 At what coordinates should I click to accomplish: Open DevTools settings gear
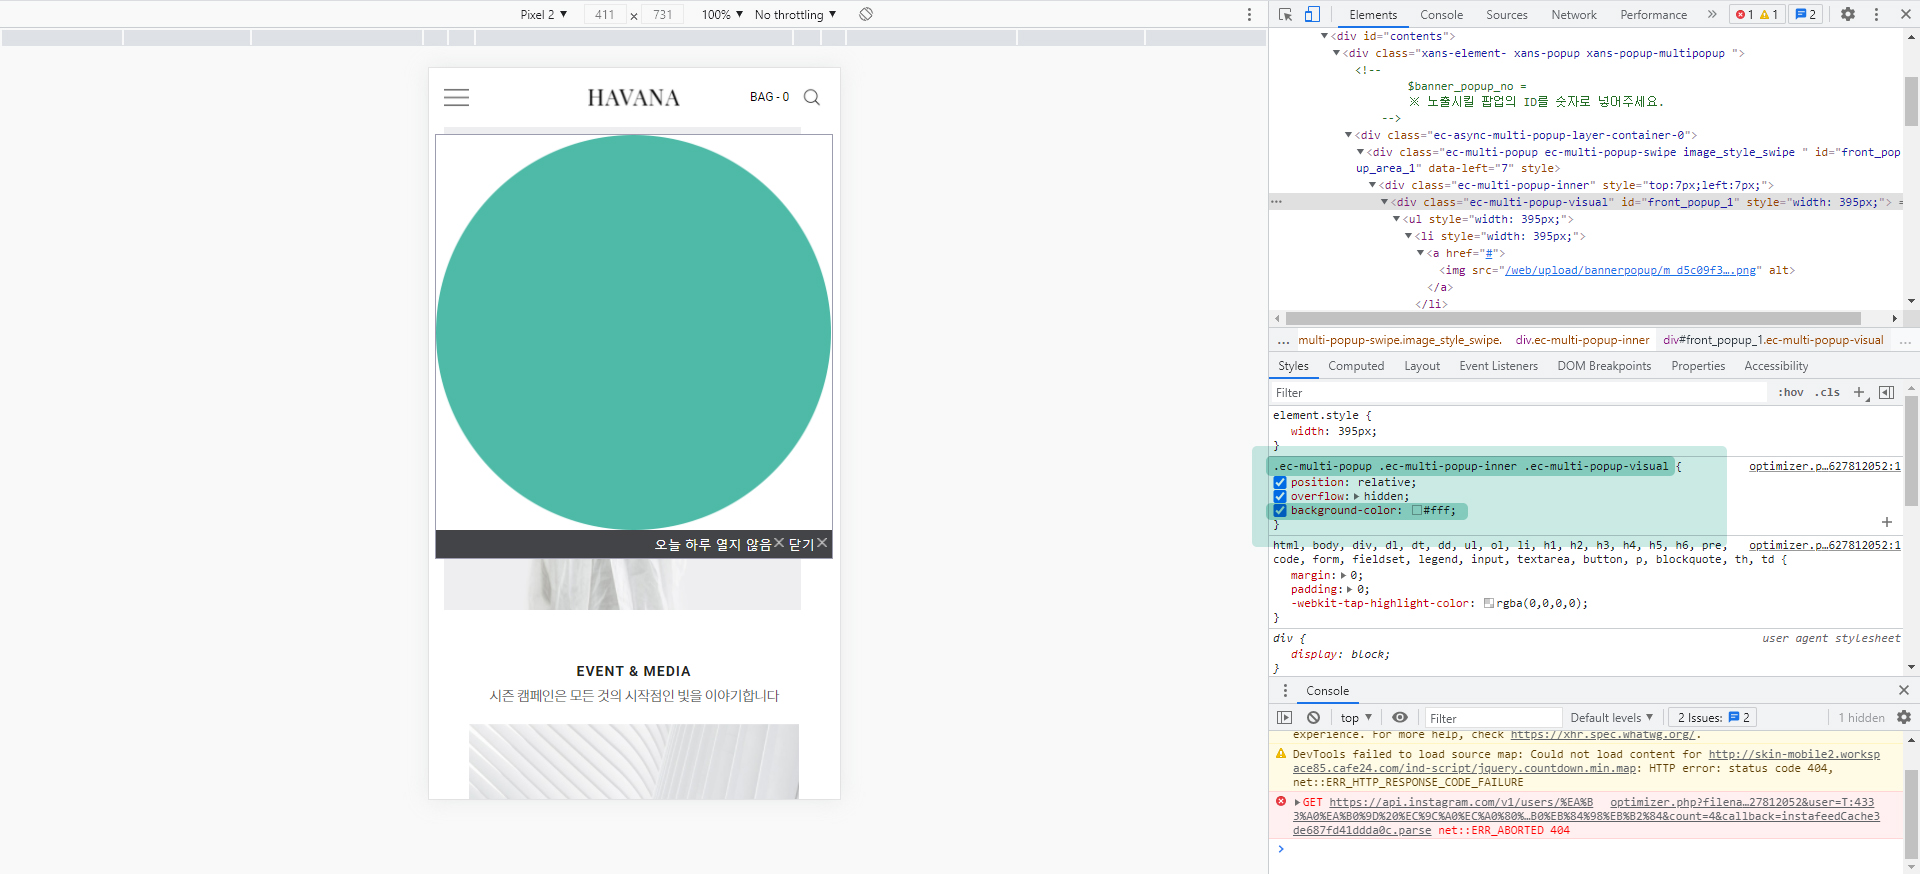[1848, 14]
